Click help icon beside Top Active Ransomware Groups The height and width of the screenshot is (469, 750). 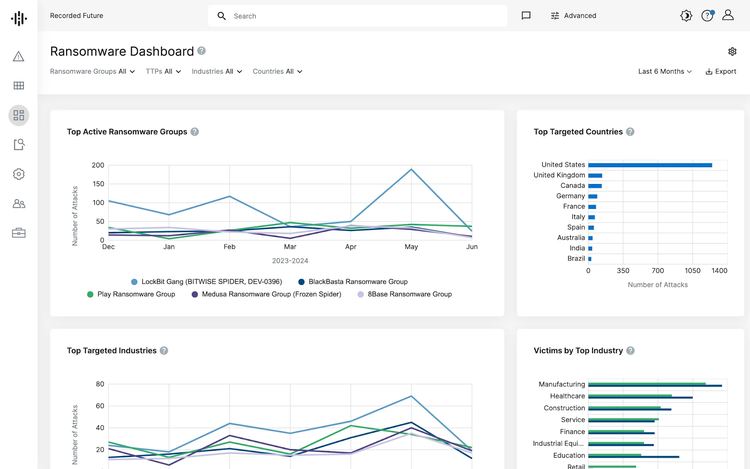[195, 131]
